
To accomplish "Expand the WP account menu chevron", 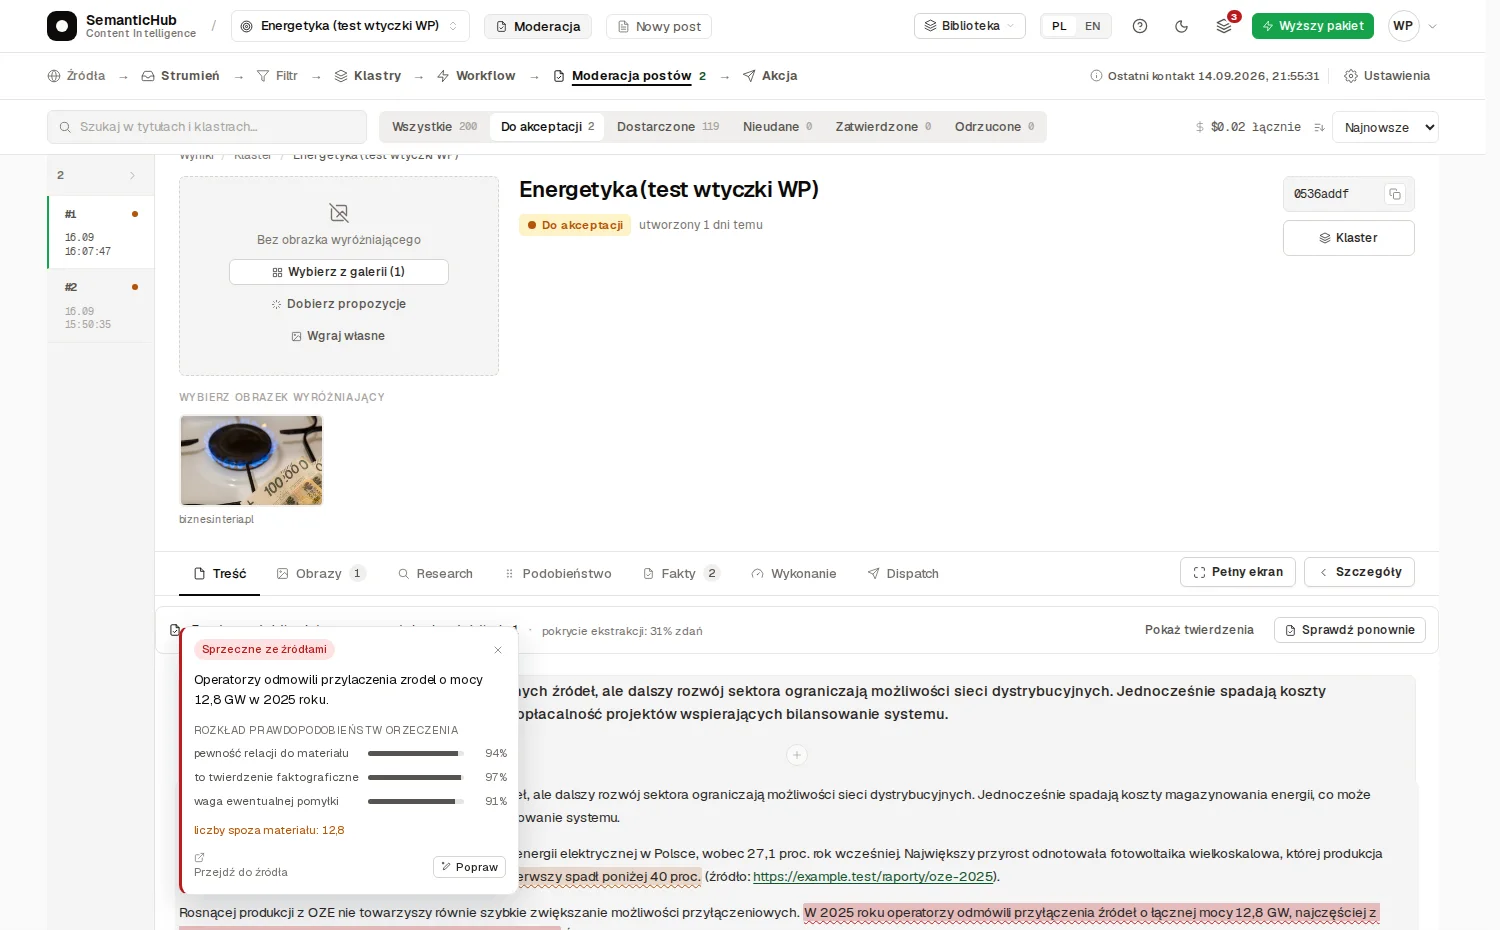I will [x=1433, y=26].
